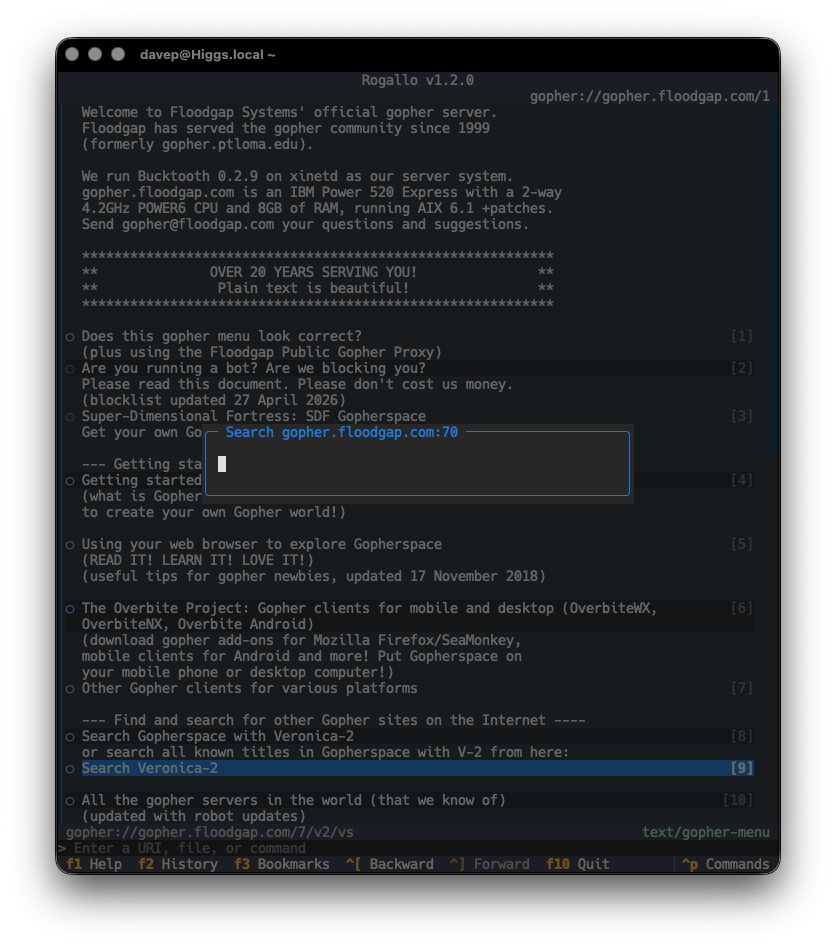
Task: Click f10 Quit in the footer
Action: tap(577, 864)
